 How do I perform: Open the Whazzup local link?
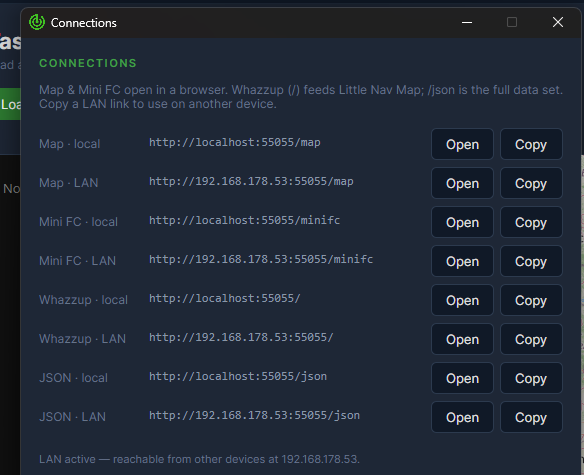click(462, 300)
